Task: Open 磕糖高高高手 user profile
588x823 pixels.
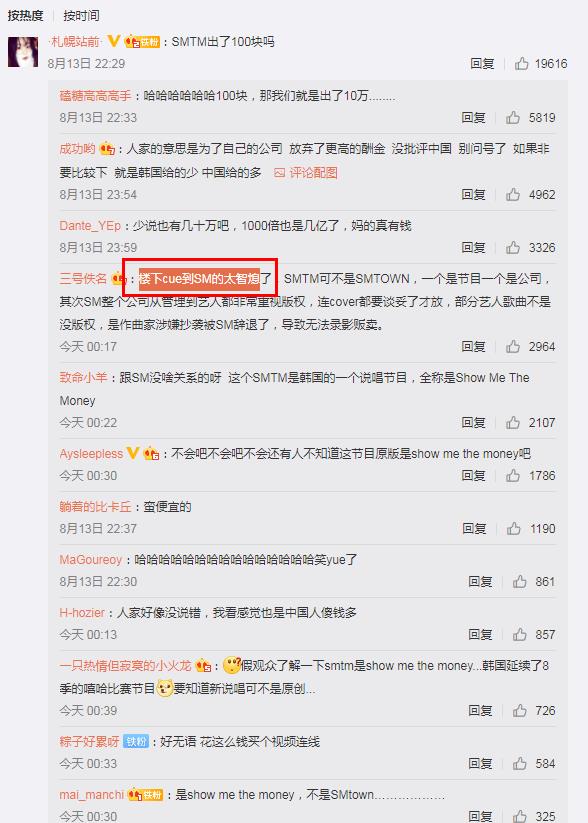Action: click(x=95, y=96)
